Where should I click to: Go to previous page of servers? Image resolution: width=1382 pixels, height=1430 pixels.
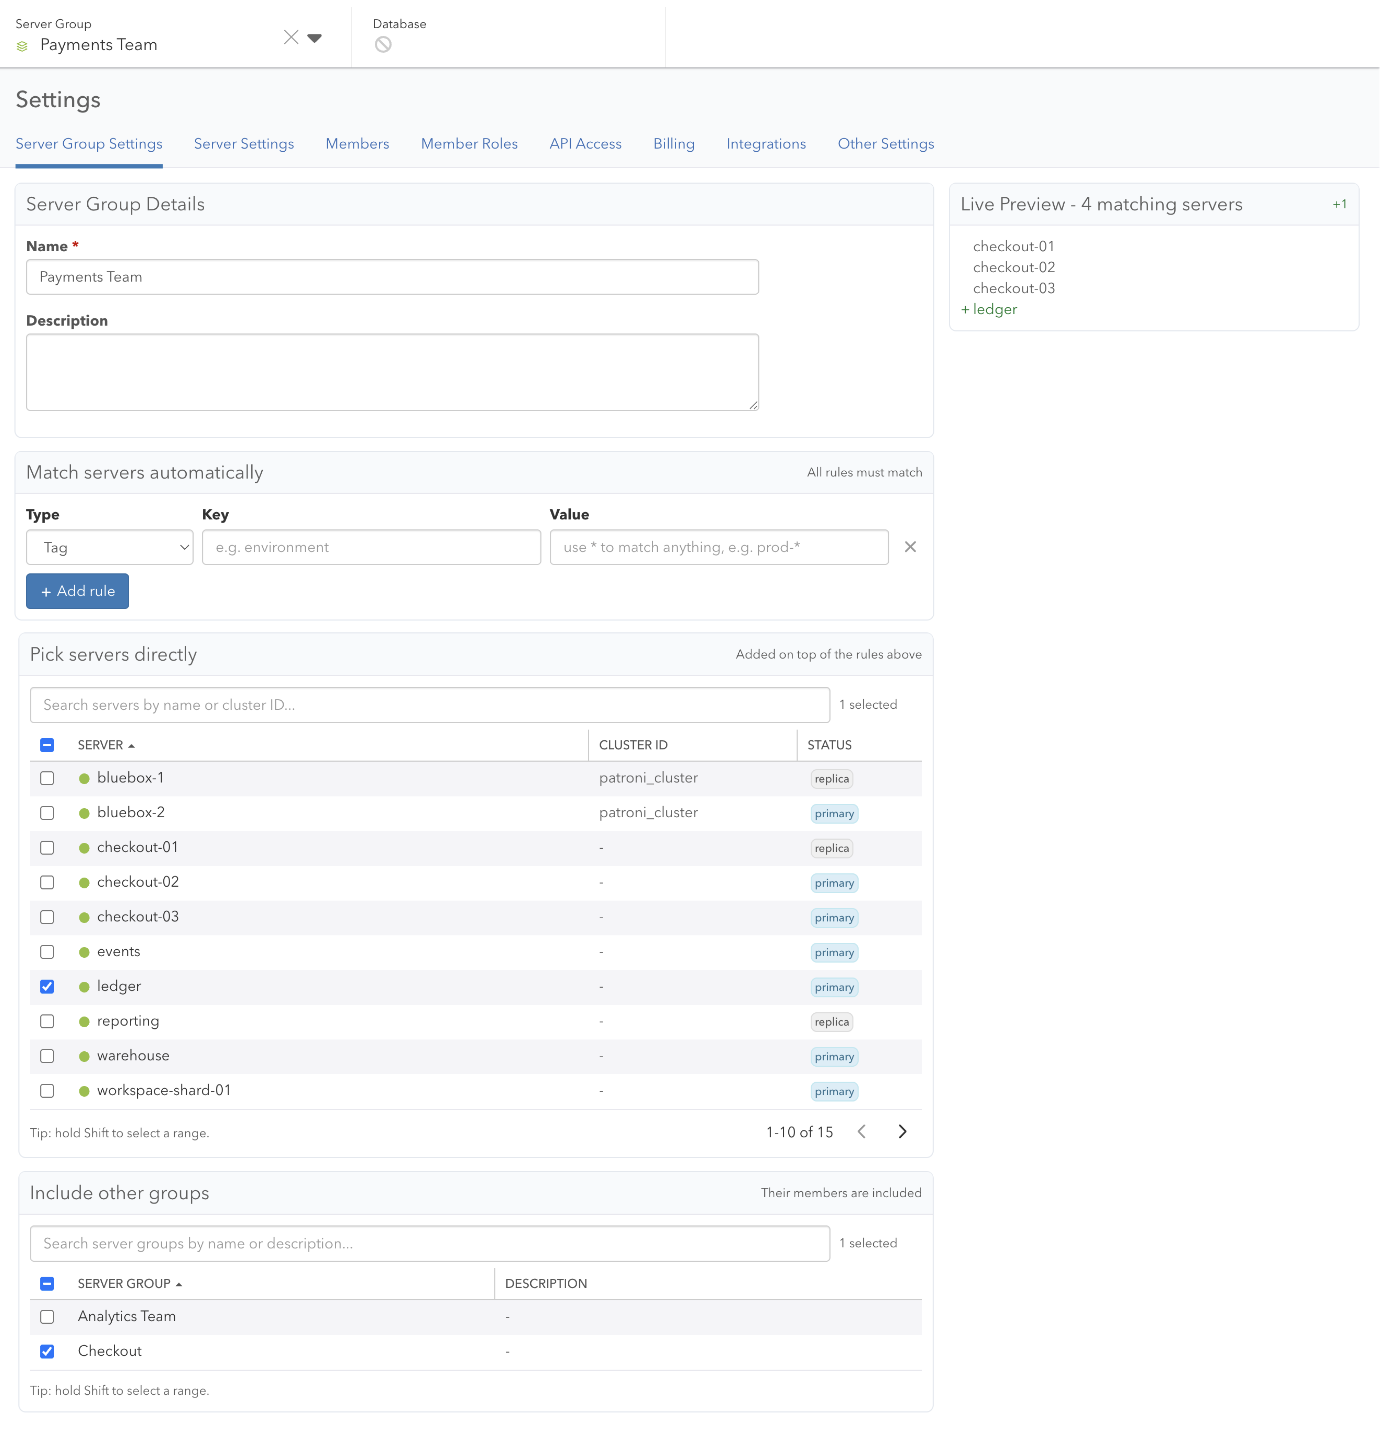tap(862, 1132)
